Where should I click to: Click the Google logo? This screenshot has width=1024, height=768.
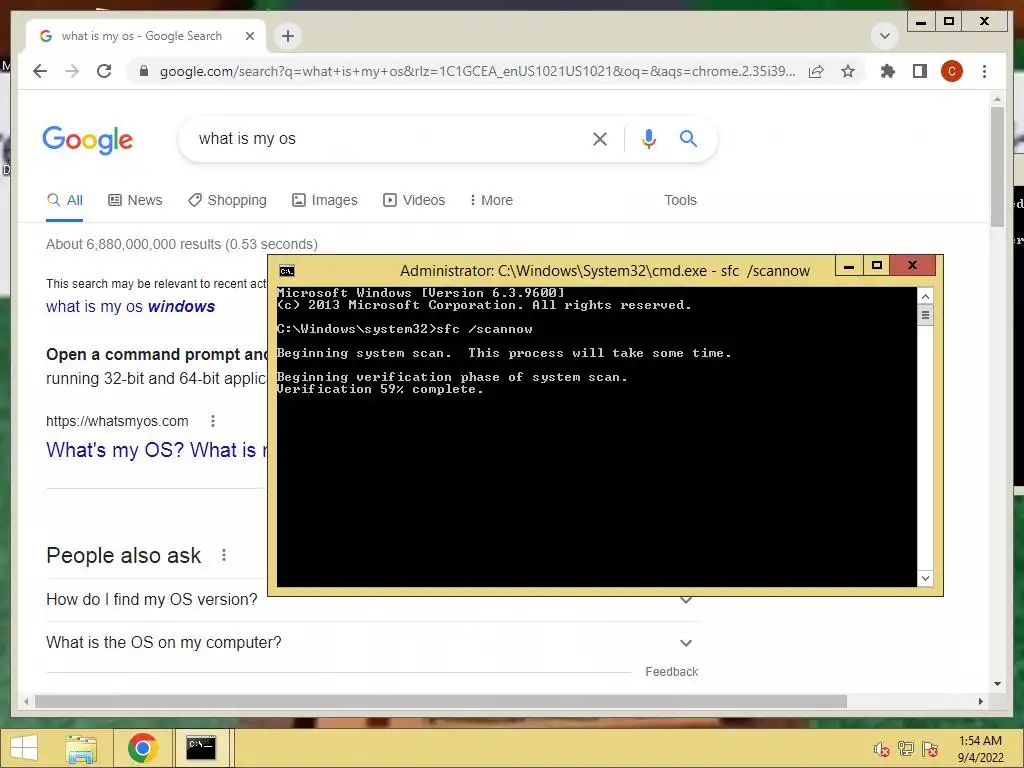pyautogui.click(x=88, y=140)
